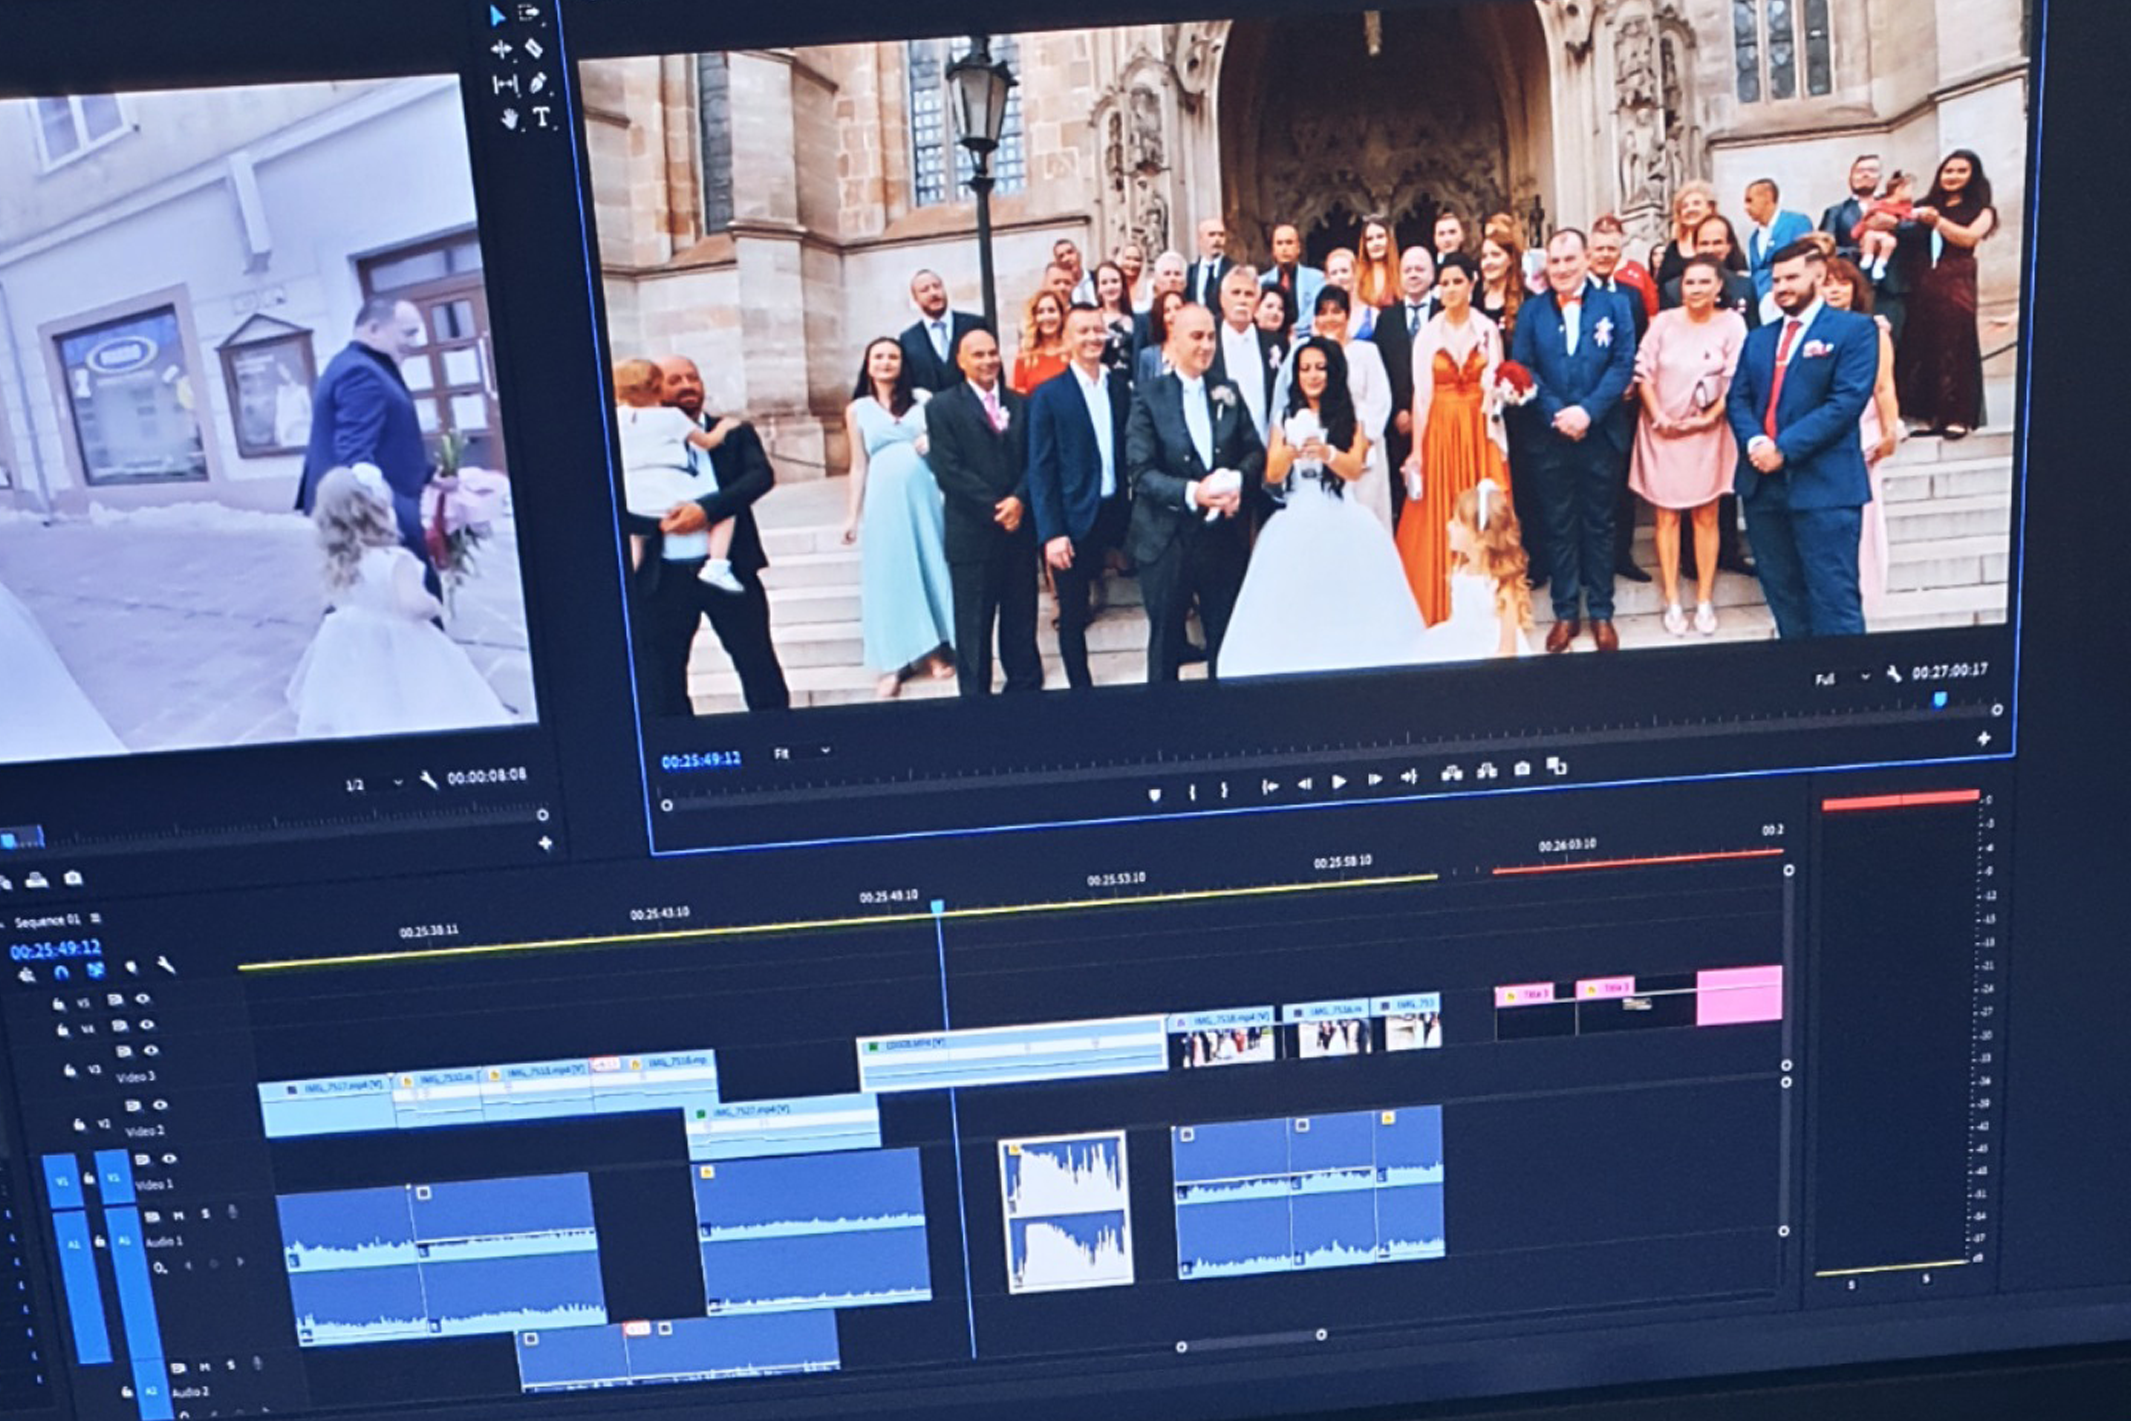This screenshot has width=2131, height=1421.
Task: Open the Sequence 01 panel menu
Action: (95, 918)
